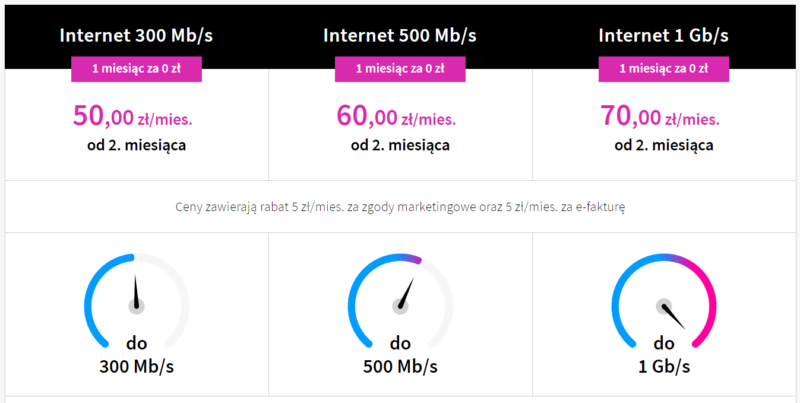The width and height of the screenshot is (800, 403).
Task: Click the promo badge under Internet 1 Gb/s
Action: pos(664,69)
